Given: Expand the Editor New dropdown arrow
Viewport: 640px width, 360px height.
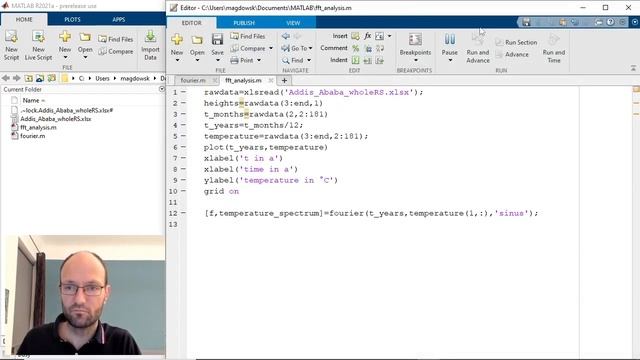Looking at the screenshot, I should [x=177, y=60].
